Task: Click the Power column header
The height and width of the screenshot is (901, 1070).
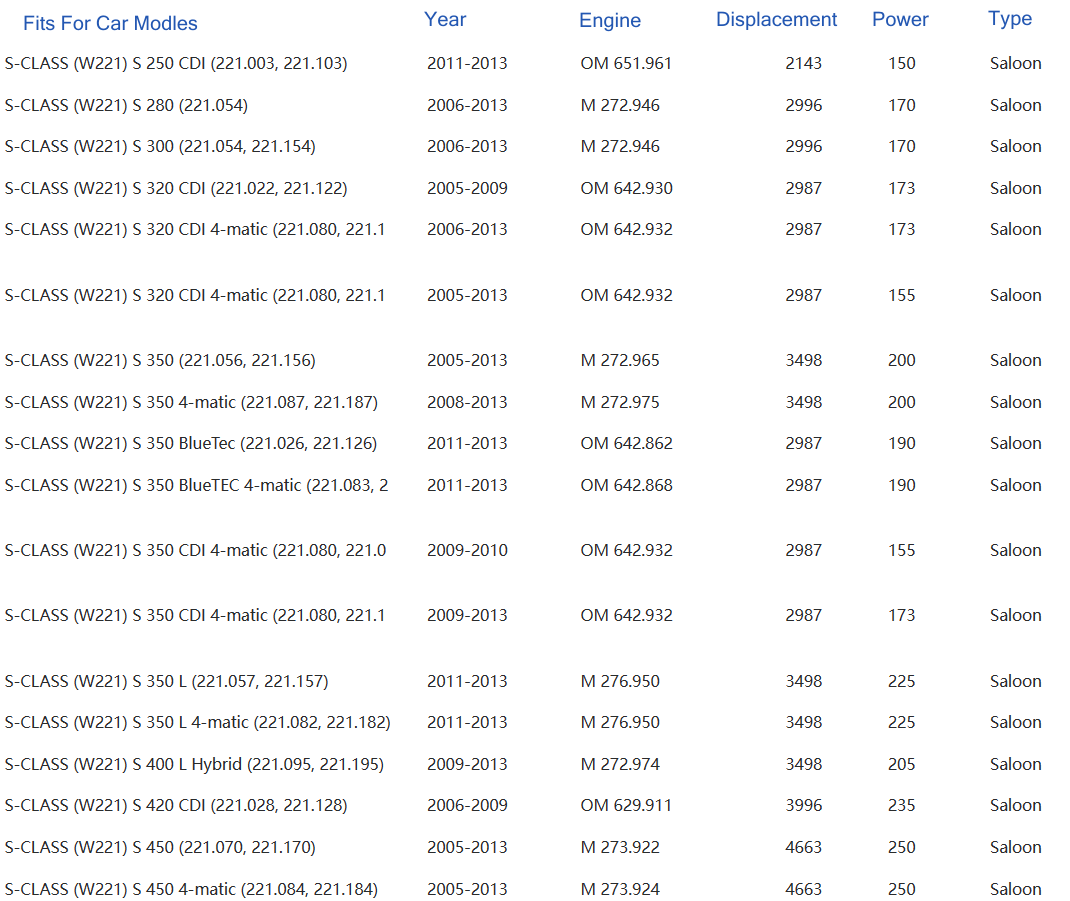Action: [900, 19]
